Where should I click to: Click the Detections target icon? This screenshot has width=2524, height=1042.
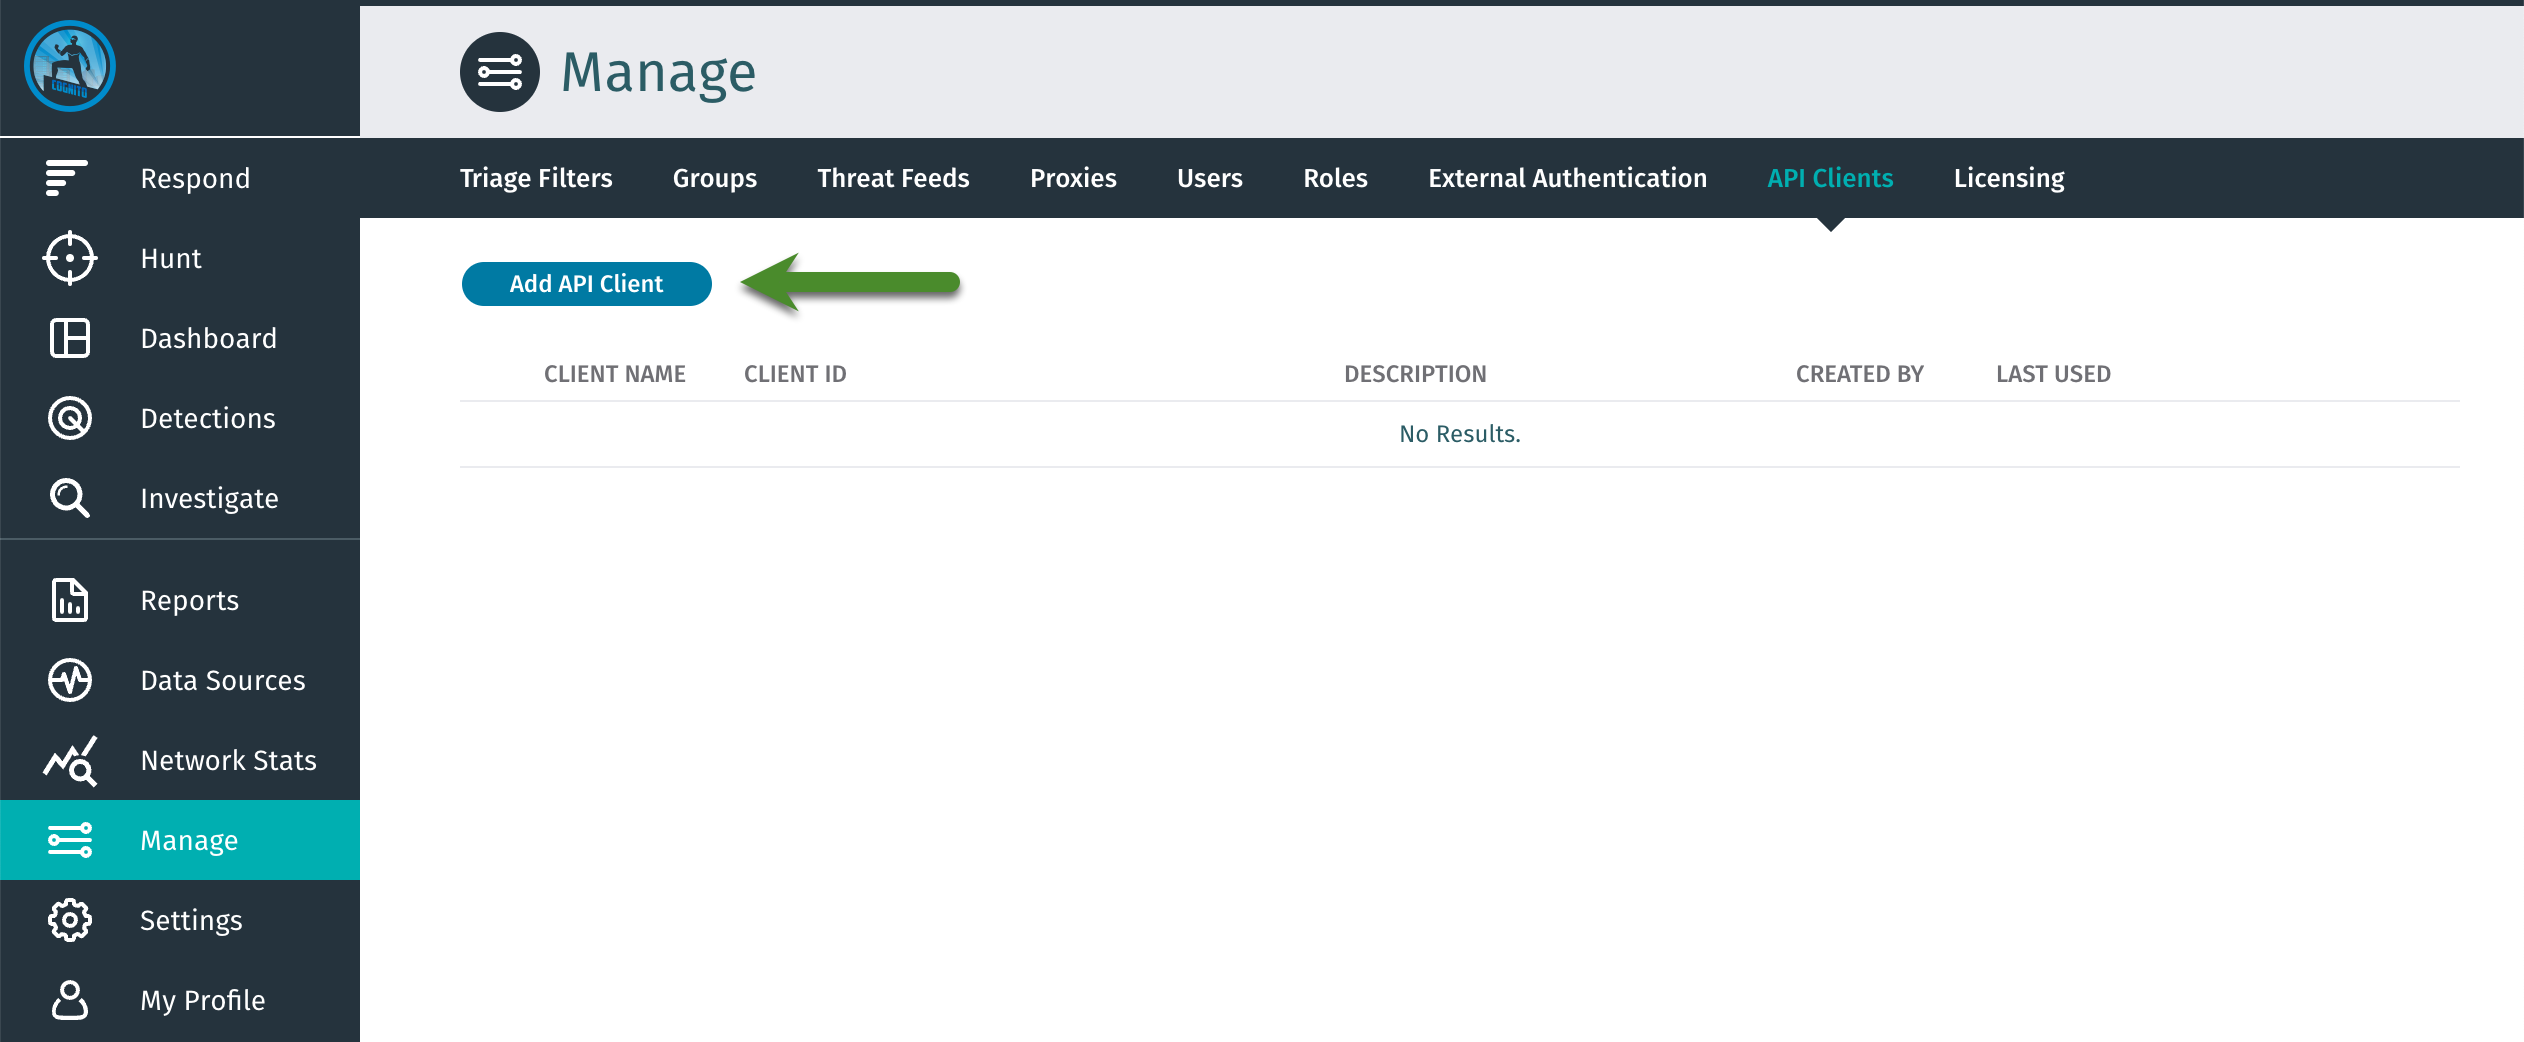[70, 418]
